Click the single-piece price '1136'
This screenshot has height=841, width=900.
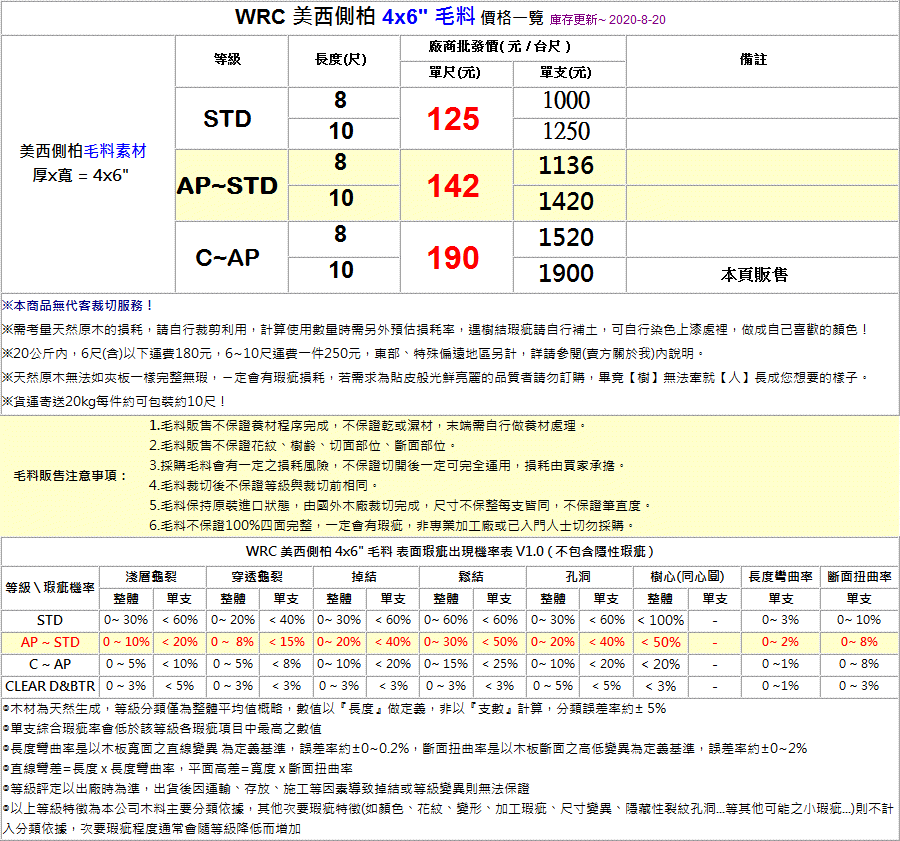(x=567, y=165)
